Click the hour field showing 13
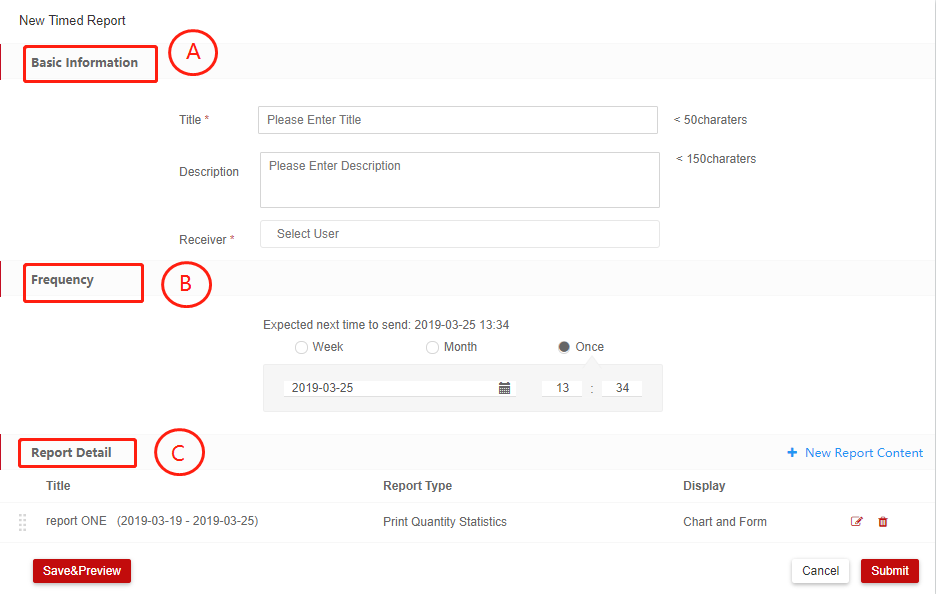 pos(562,388)
